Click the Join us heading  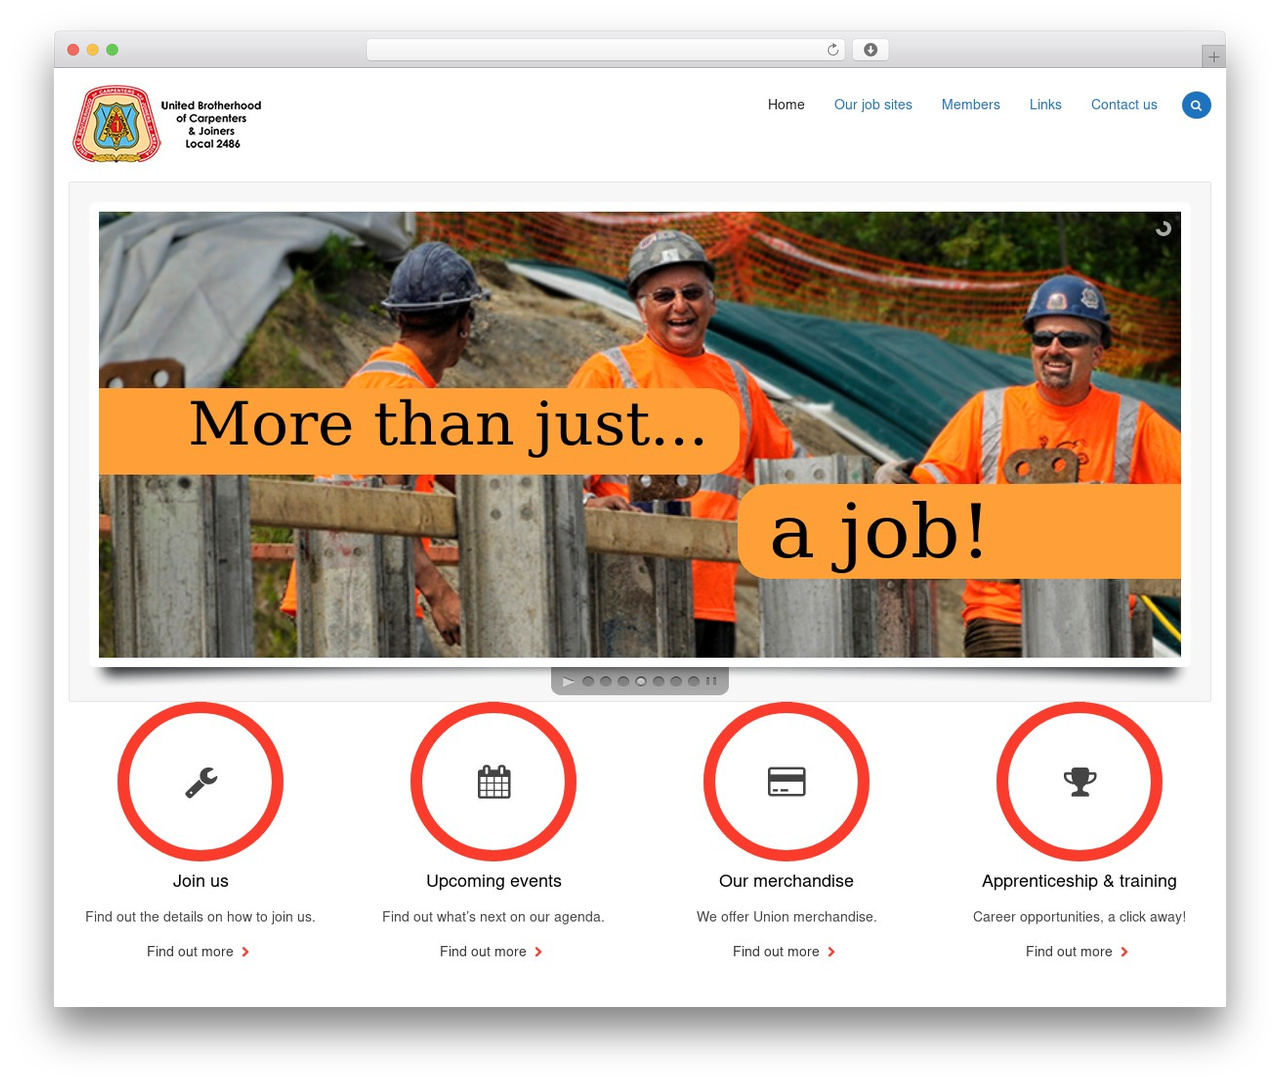tap(201, 881)
